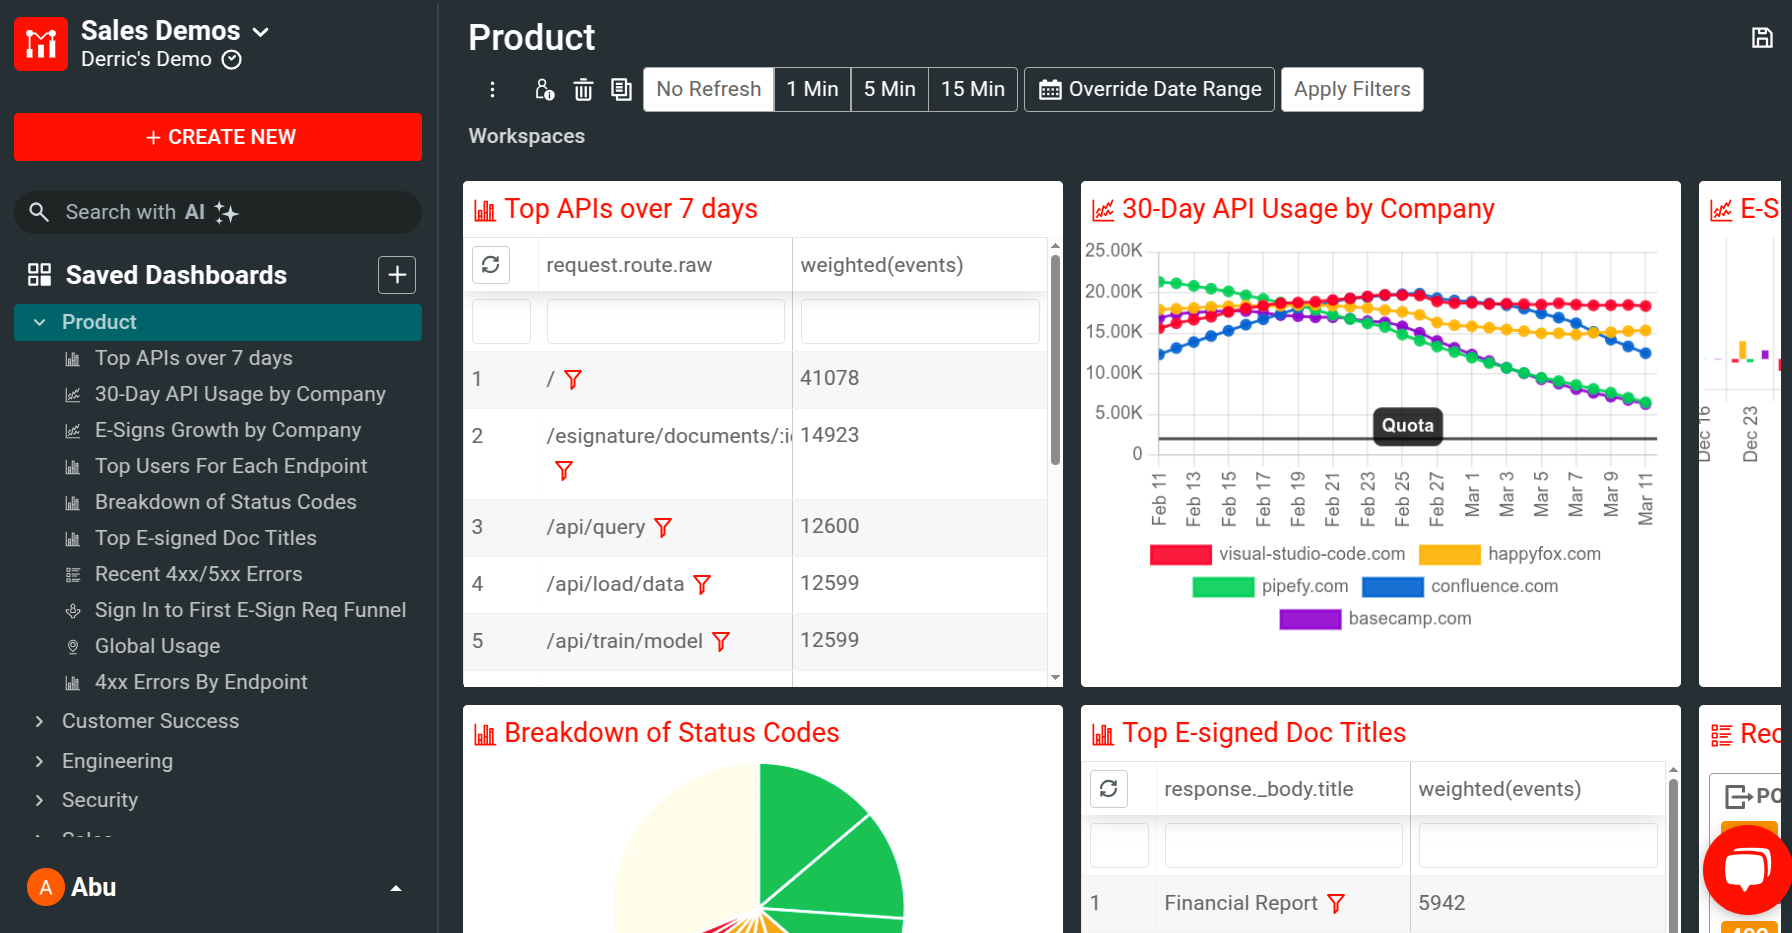Open the dashboard options kebab menu
Screen dimensions: 1792x933
tap(492, 89)
